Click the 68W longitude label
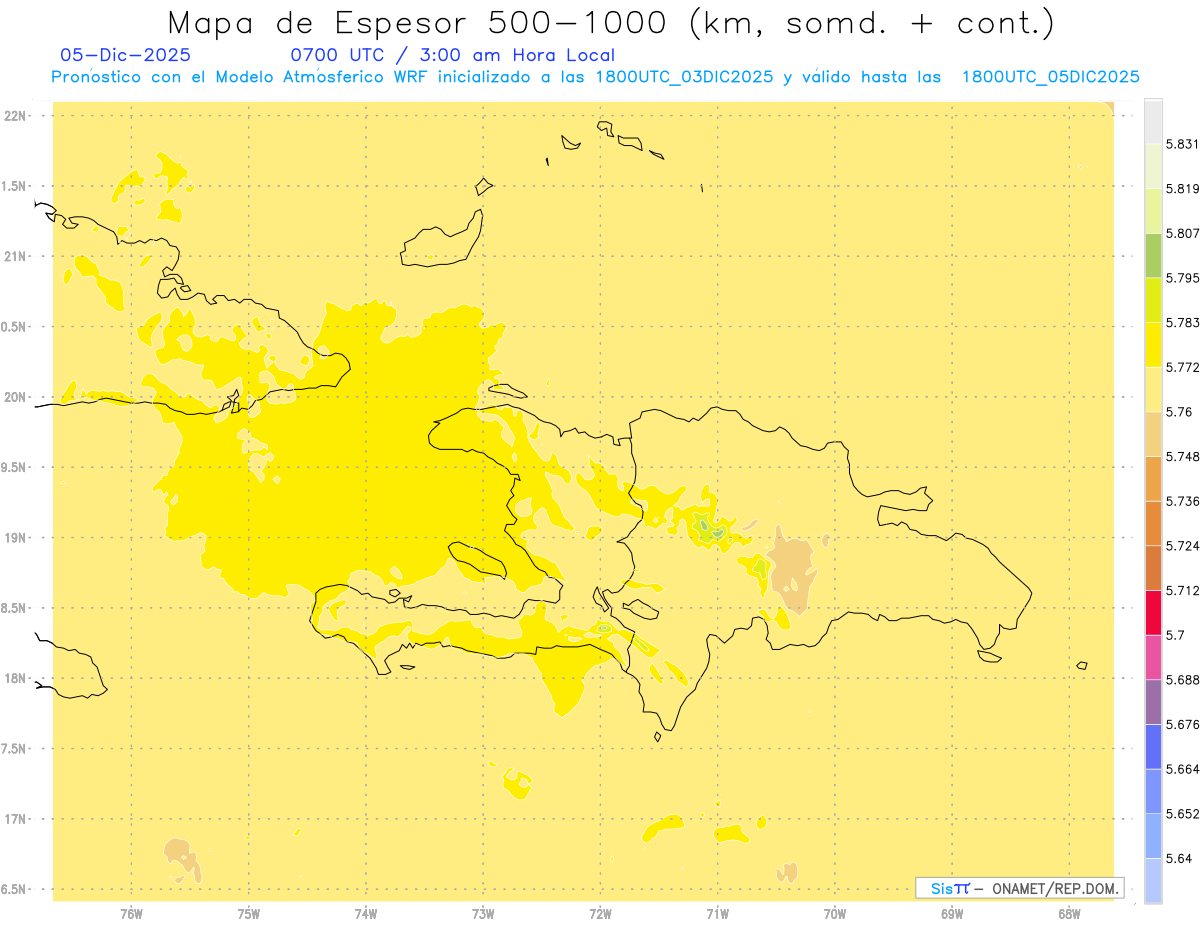Viewport: 1200px width, 927px height. click(1069, 914)
